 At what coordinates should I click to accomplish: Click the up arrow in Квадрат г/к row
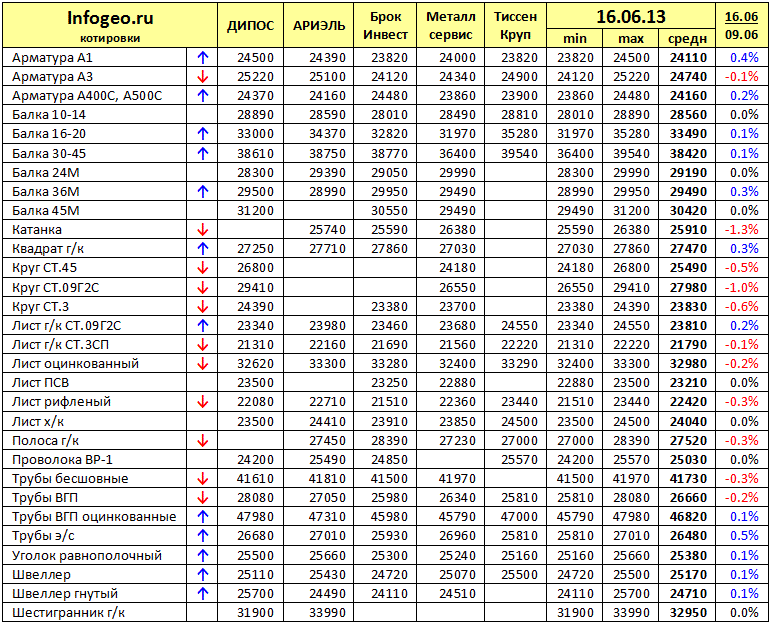[x=203, y=248]
